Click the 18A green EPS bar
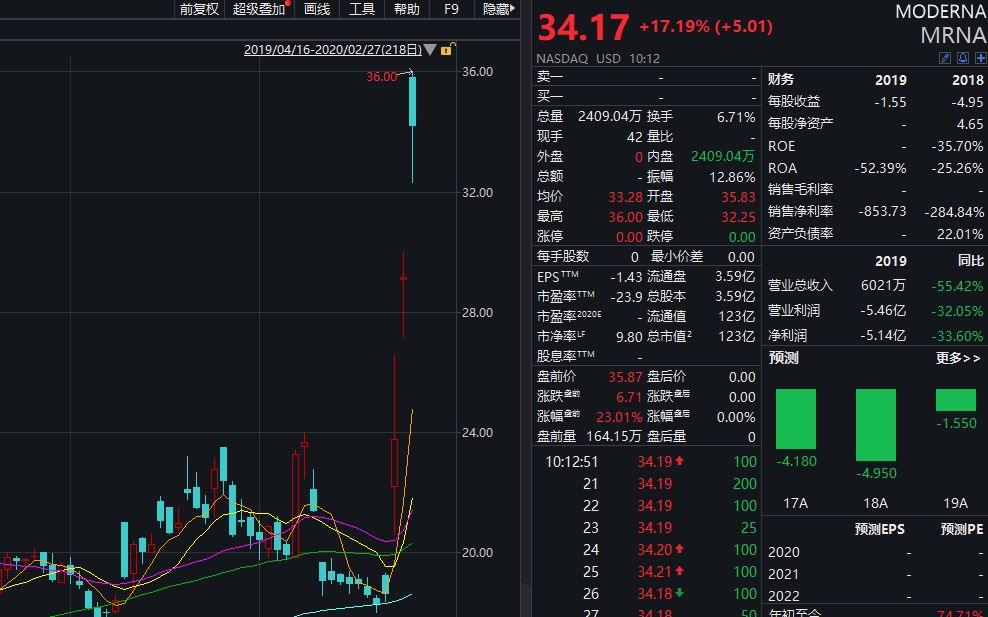Image resolution: width=988 pixels, height=617 pixels. coord(876,425)
